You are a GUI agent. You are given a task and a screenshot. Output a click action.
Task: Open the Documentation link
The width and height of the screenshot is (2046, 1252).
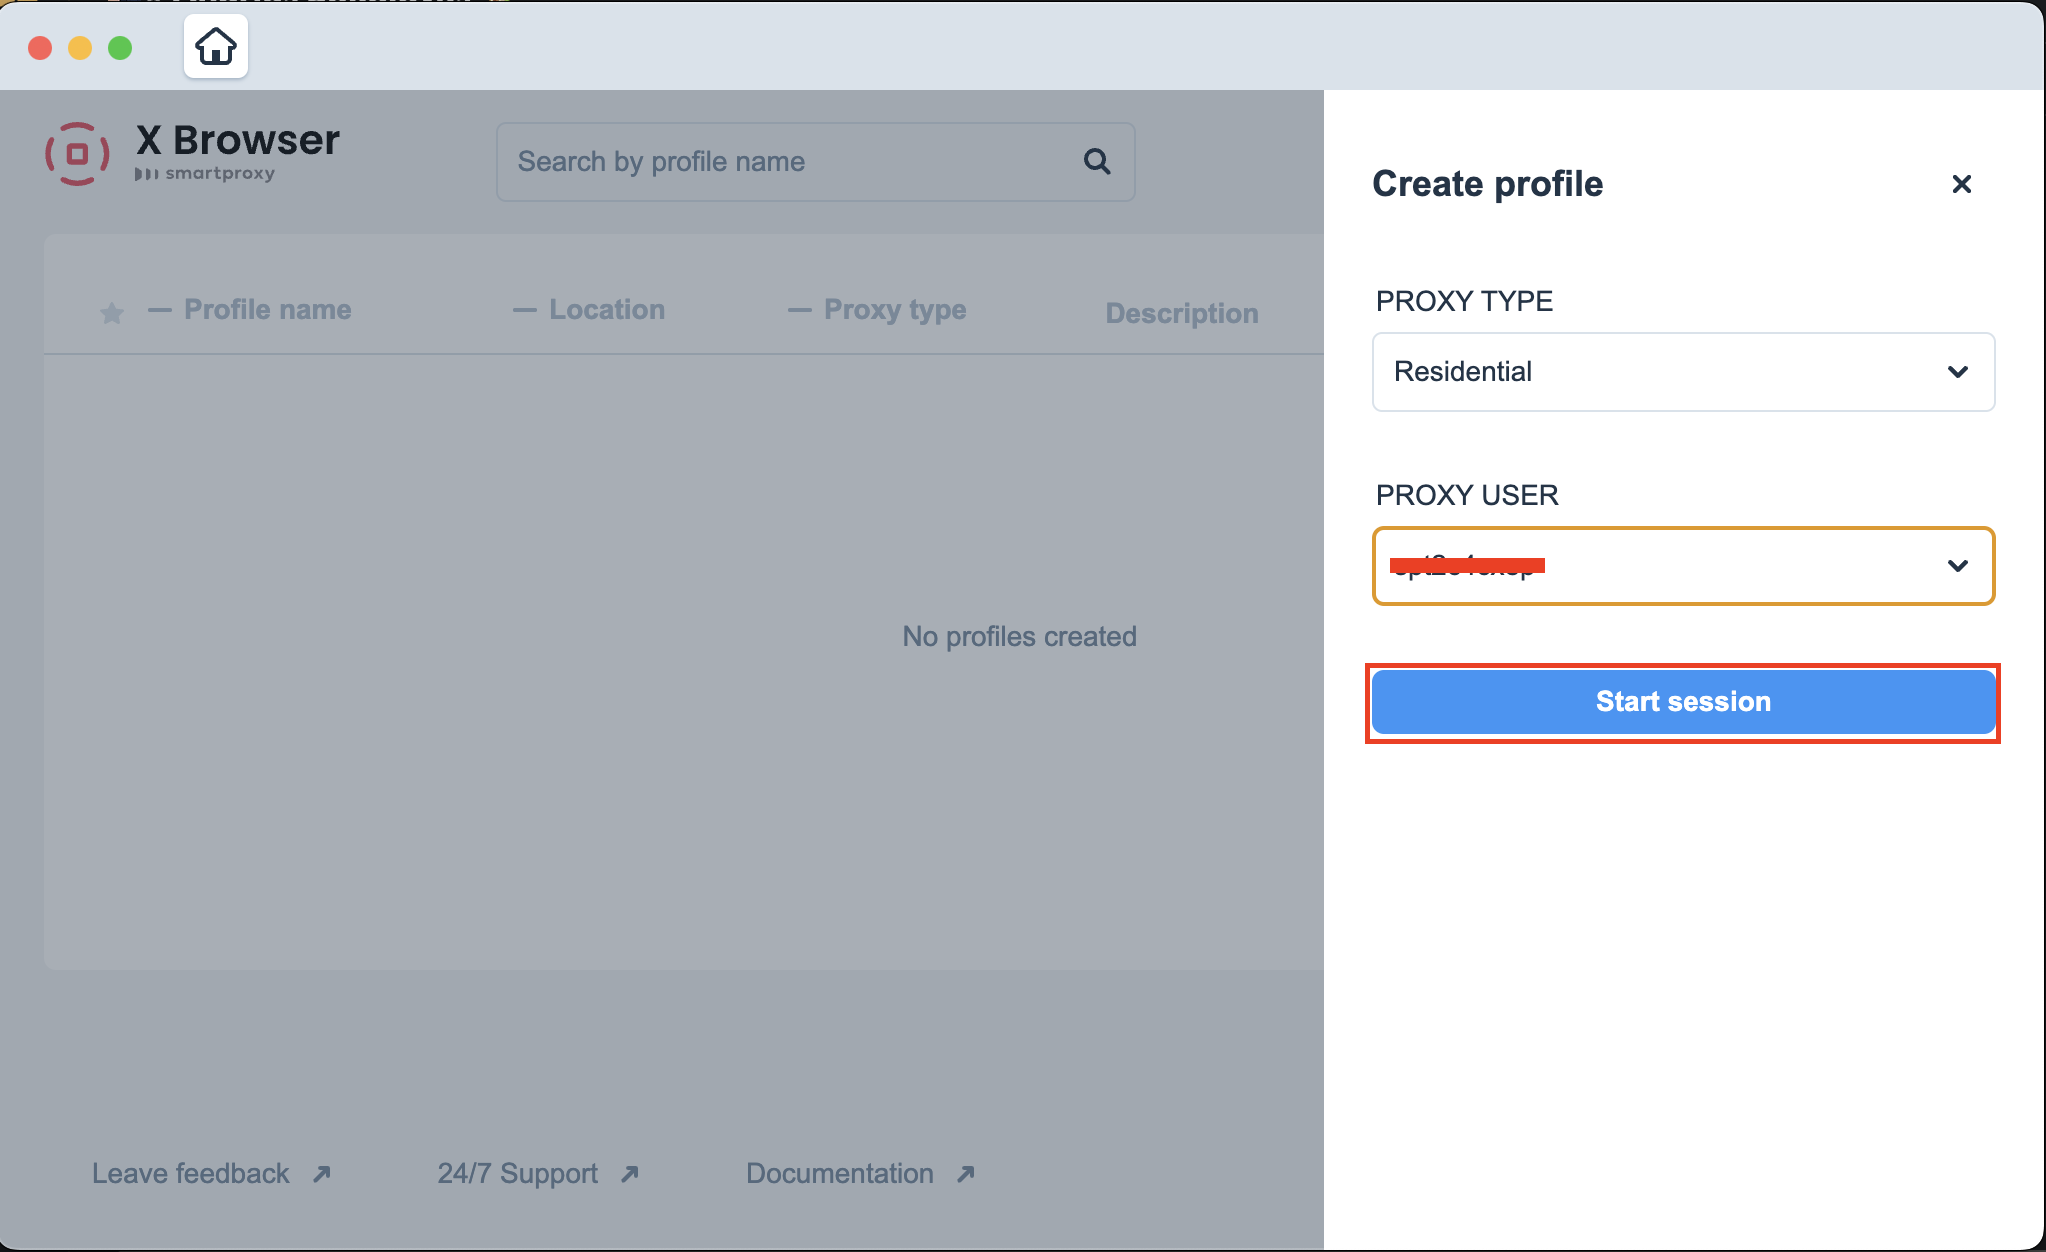tap(839, 1174)
